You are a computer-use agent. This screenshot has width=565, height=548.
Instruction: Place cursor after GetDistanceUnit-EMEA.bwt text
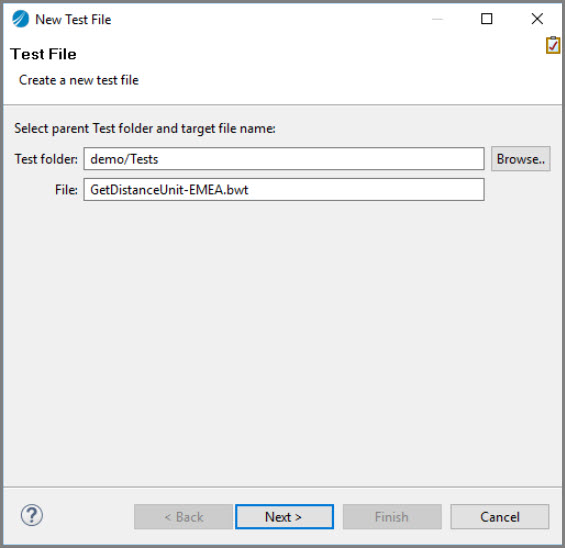[249, 190]
